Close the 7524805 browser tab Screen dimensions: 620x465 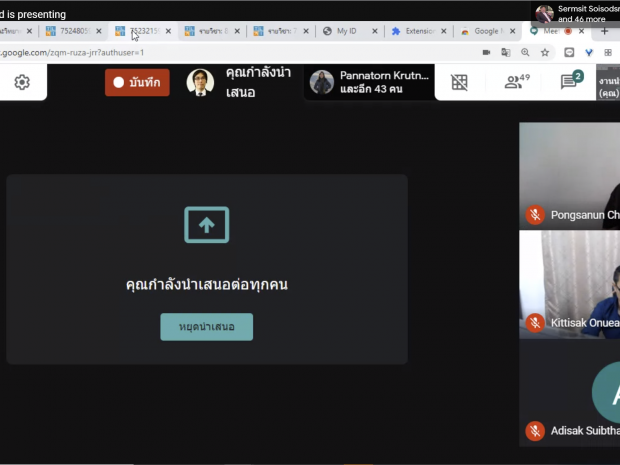point(99,31)
